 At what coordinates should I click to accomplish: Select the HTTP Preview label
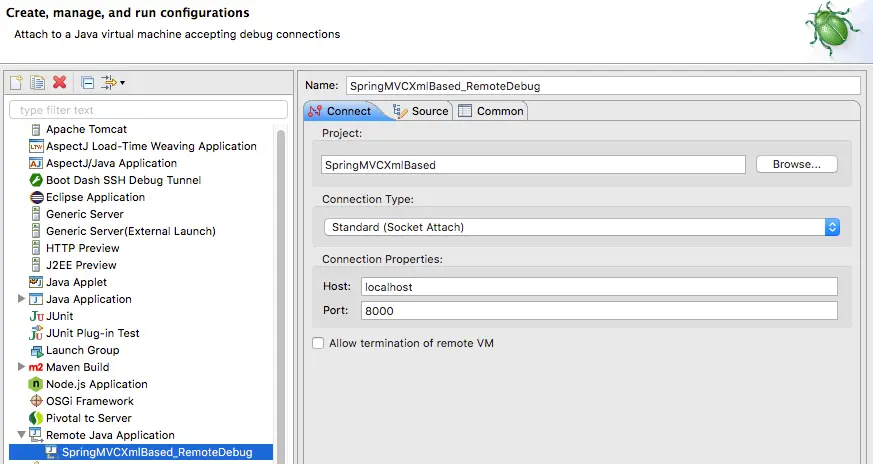pos(82,248)
